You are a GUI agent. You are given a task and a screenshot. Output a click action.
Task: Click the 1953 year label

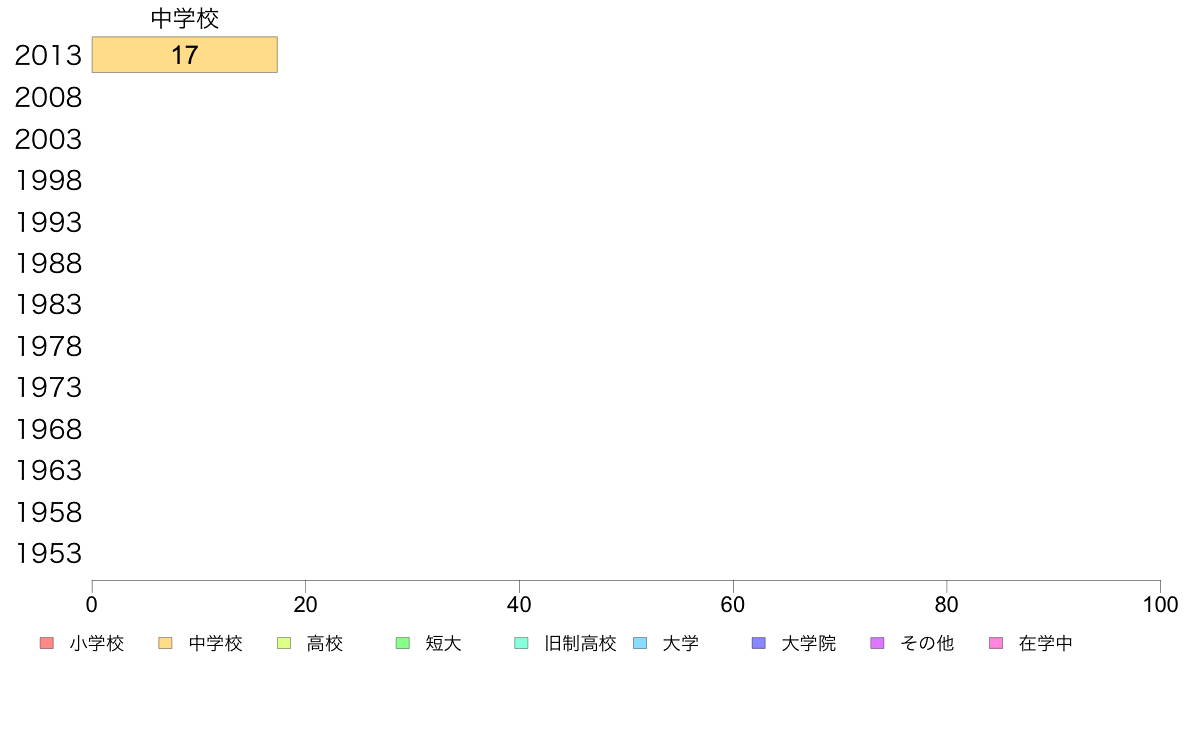[x=48, y=553]
